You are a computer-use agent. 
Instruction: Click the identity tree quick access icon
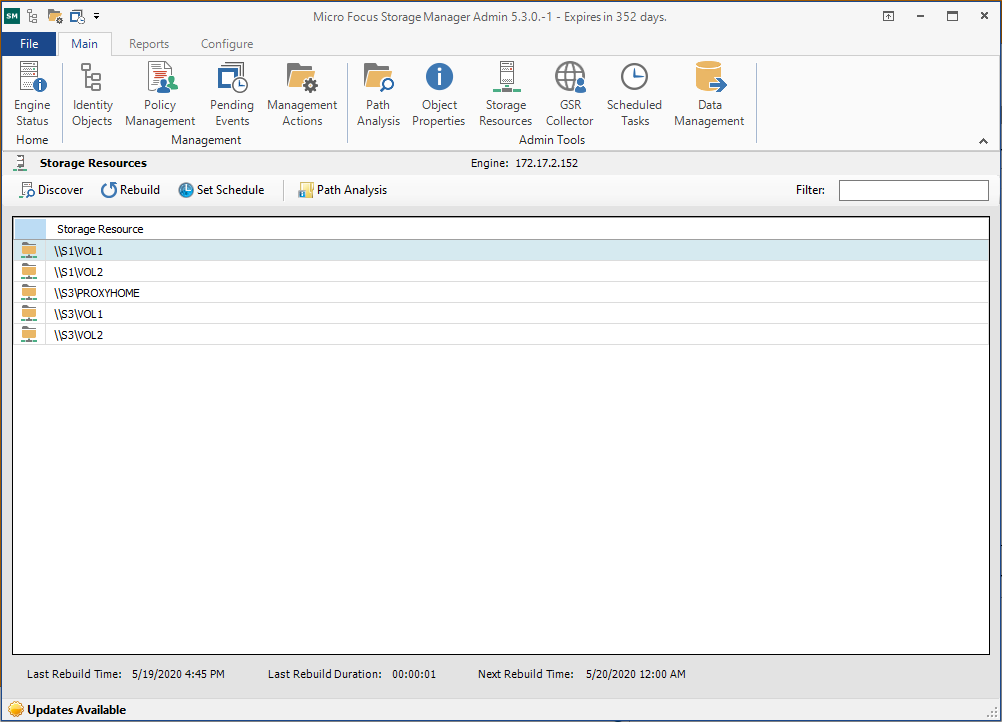click(33, 17)
